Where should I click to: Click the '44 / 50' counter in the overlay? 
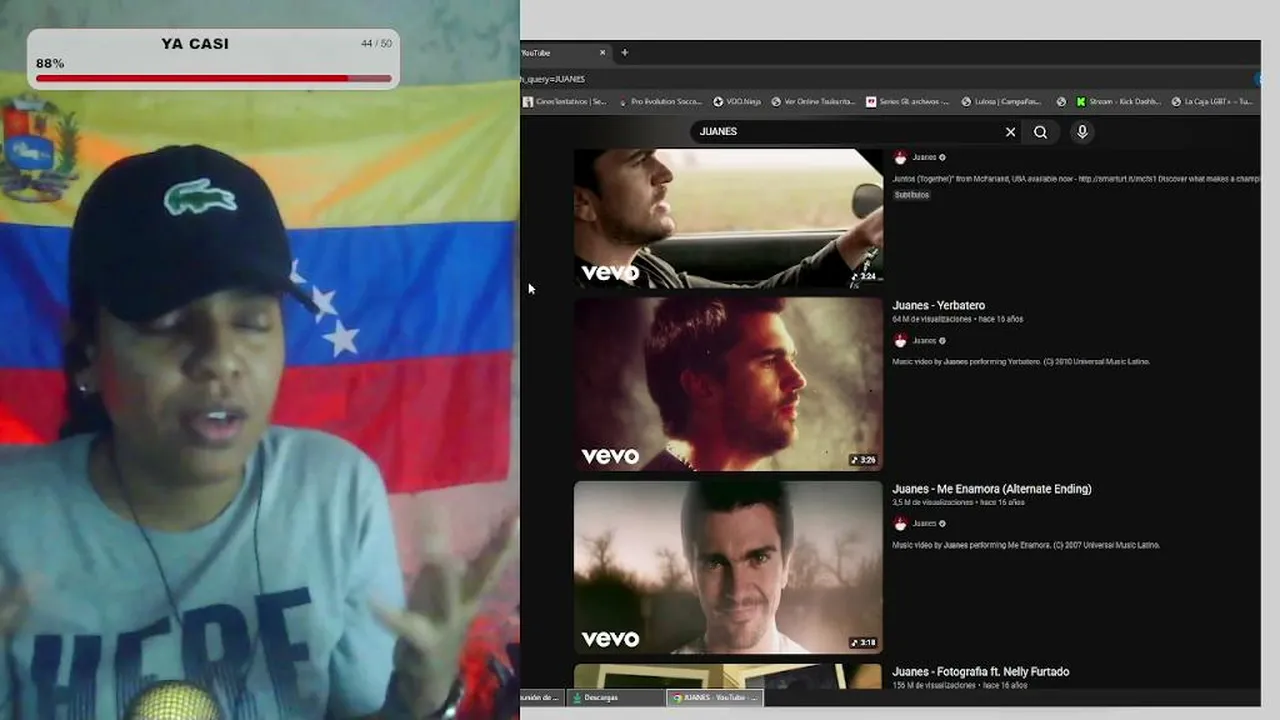click(376, 44)
